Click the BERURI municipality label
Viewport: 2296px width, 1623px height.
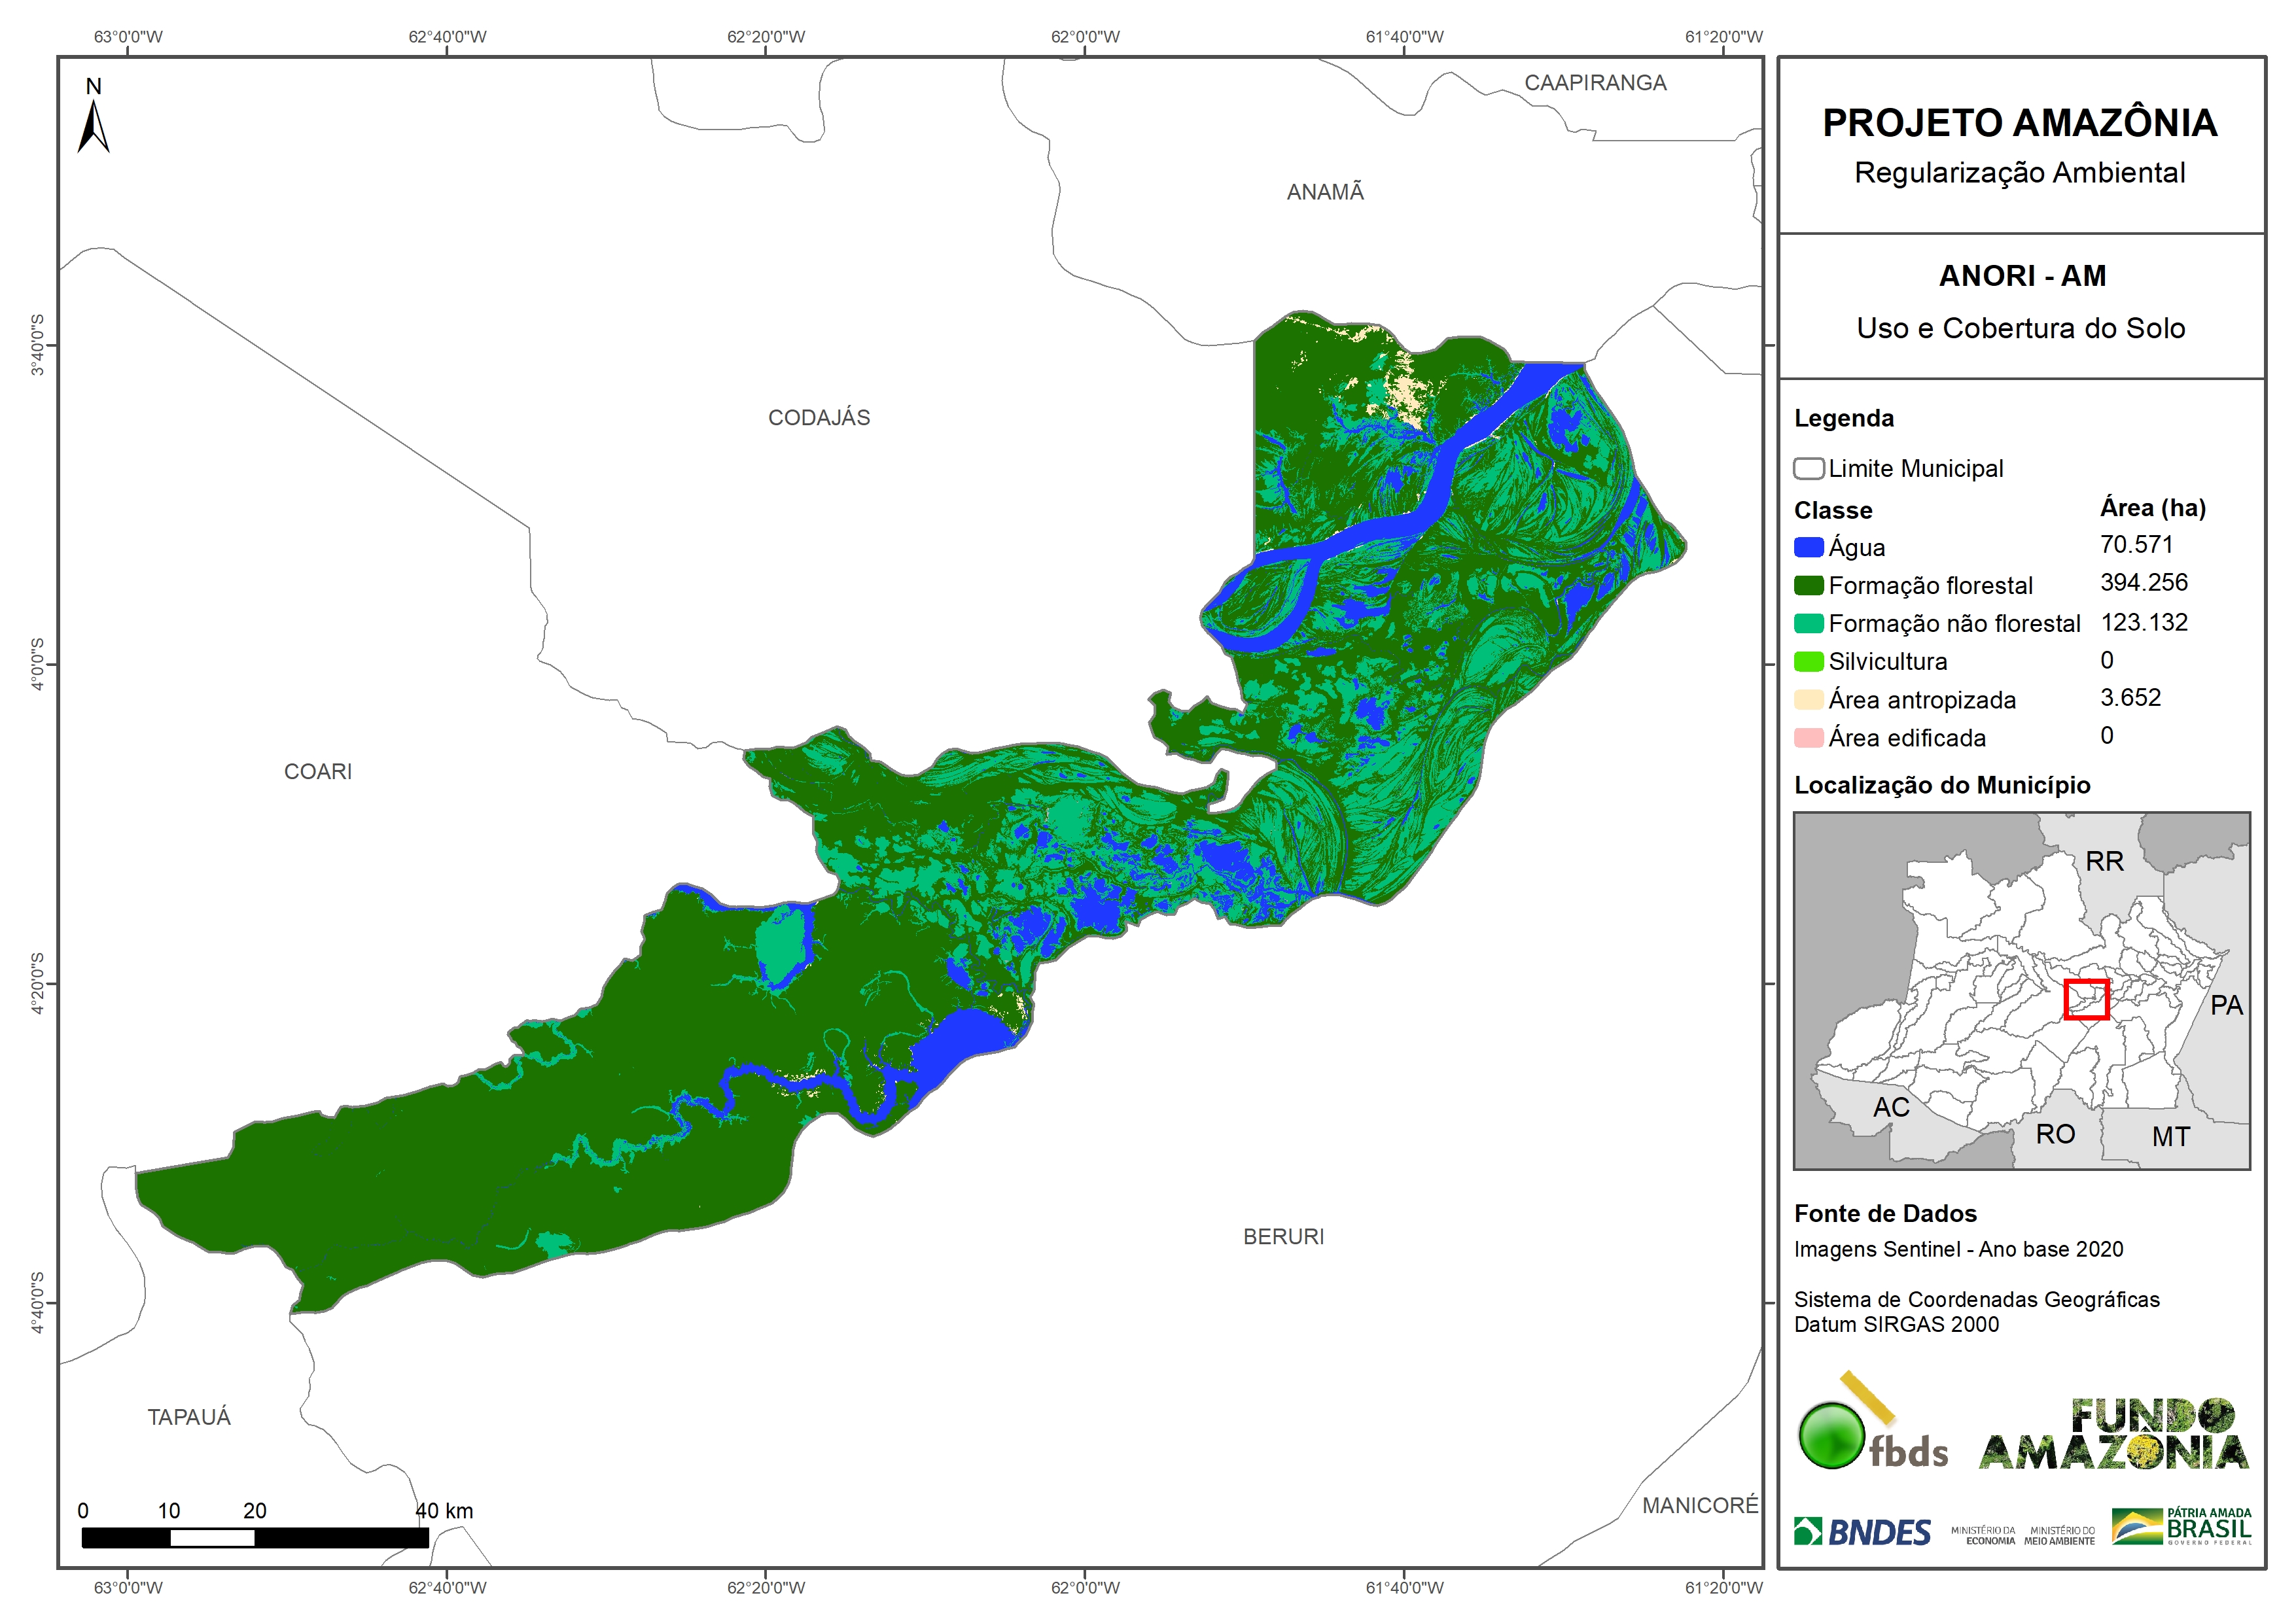1283,1237
